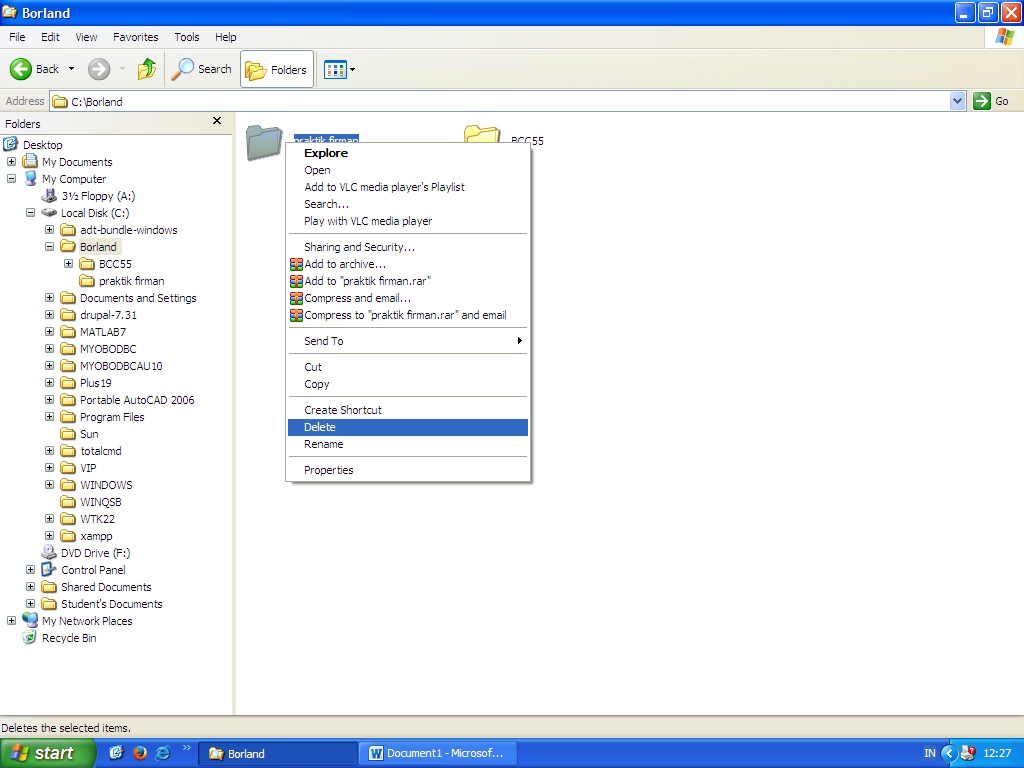Expand the Program Files tree node

(49, 416)
